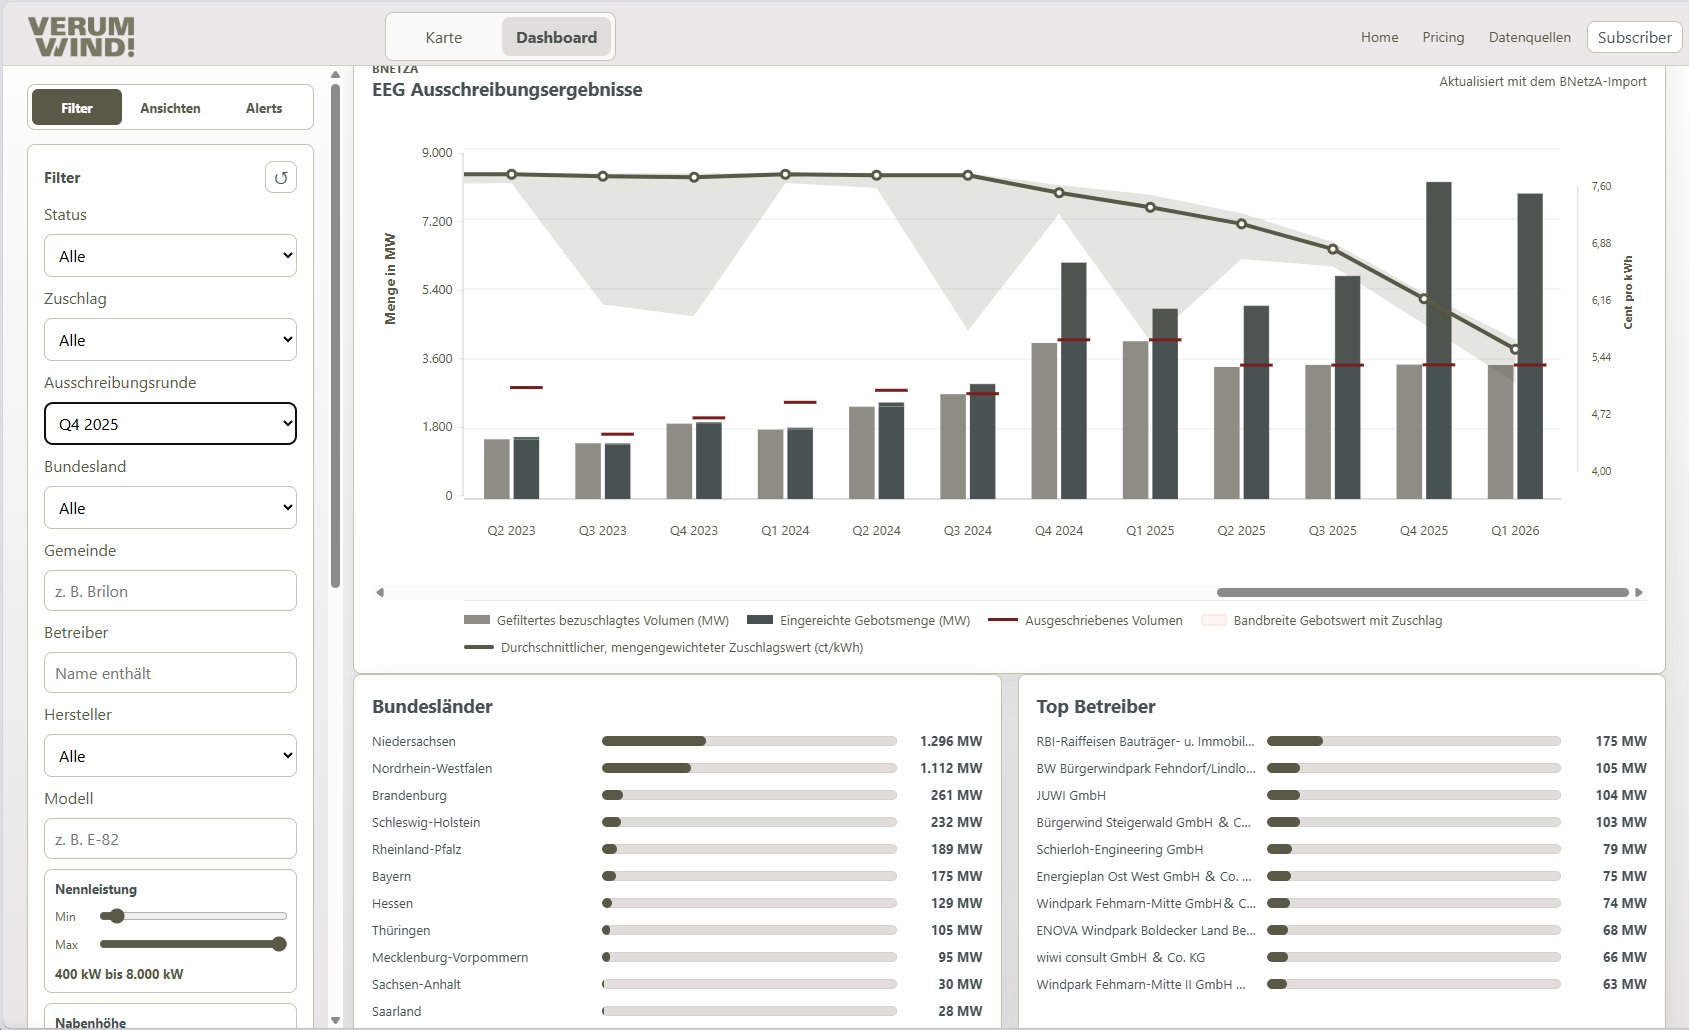Select the Filter tab in sidebar
The height and width of the screenshot is (1030, 1689).
(x=77, y=107)
